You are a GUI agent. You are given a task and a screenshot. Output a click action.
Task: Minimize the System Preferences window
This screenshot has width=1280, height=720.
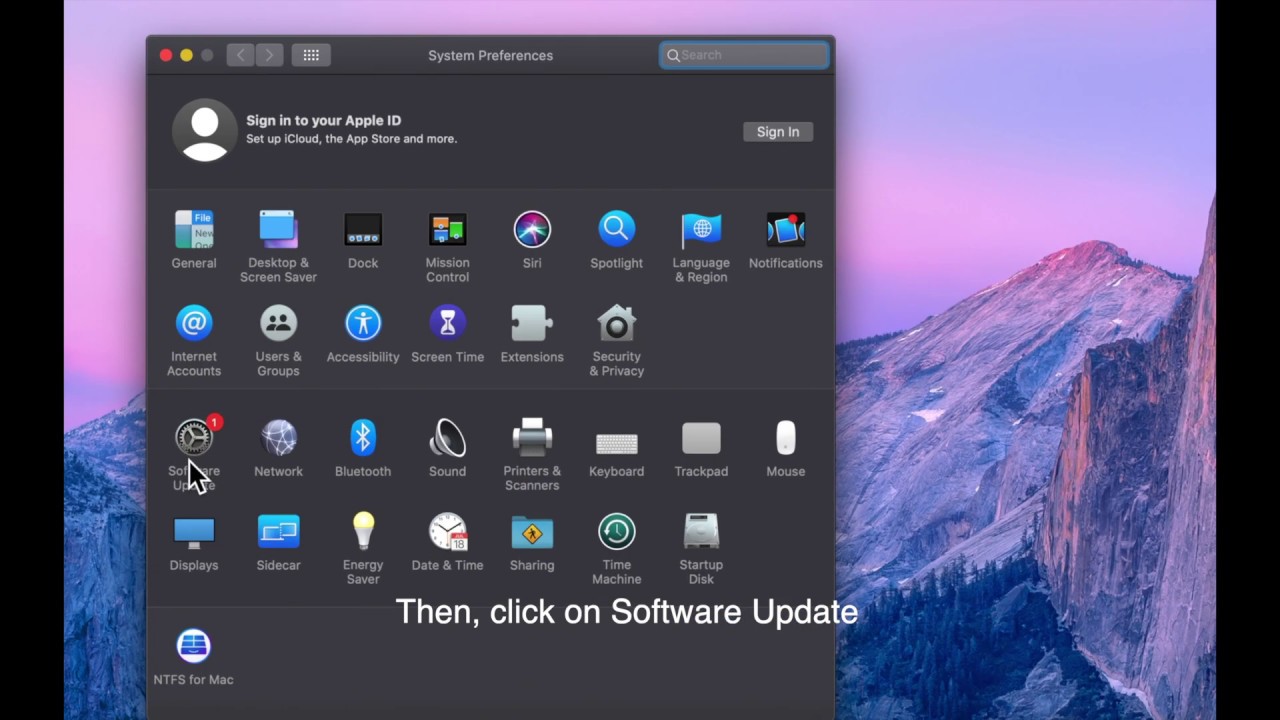(186, 55)
